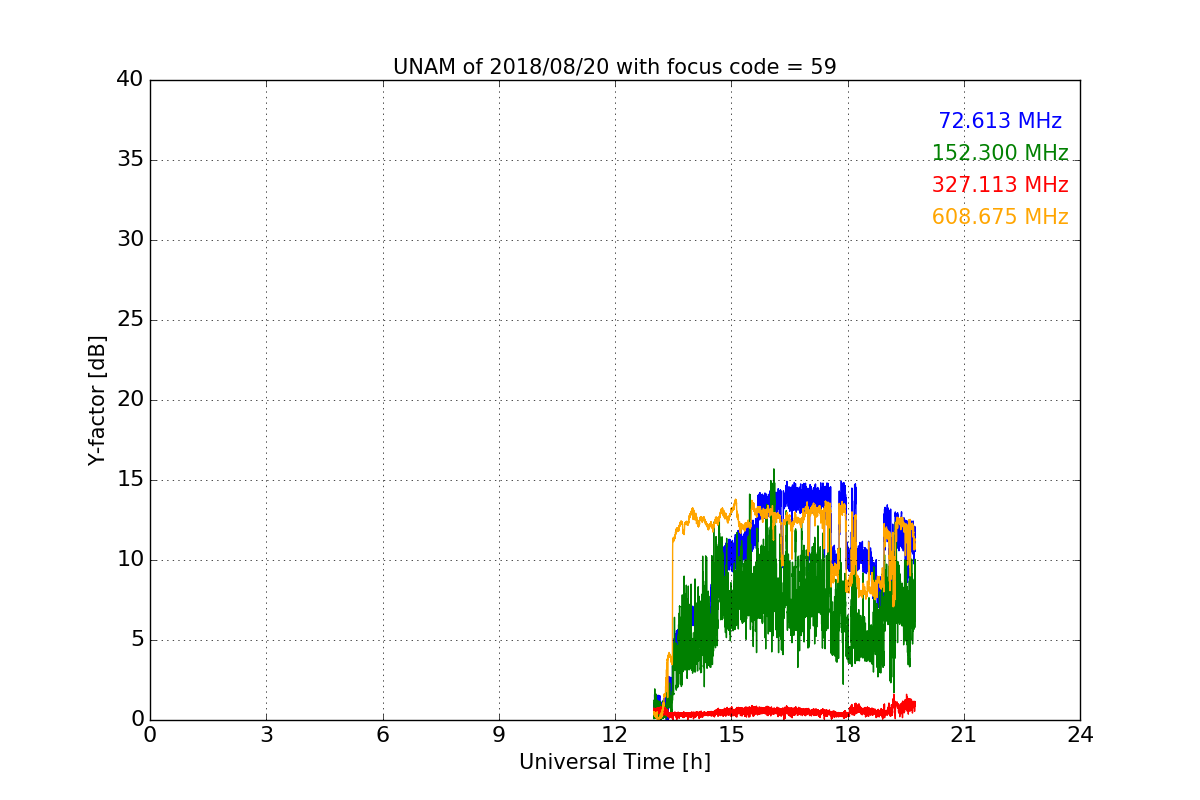Click the y-axis tick label 35
This screenshot has height=800, width=1200.
[130, 160]
